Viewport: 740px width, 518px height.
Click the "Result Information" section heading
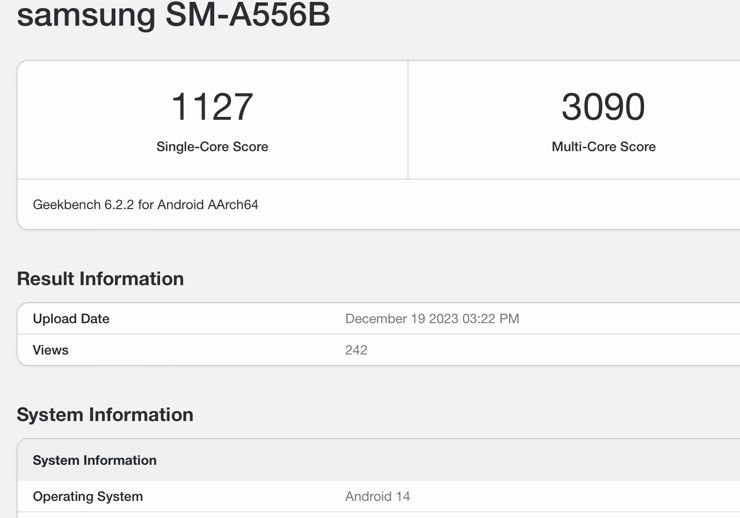100,279
